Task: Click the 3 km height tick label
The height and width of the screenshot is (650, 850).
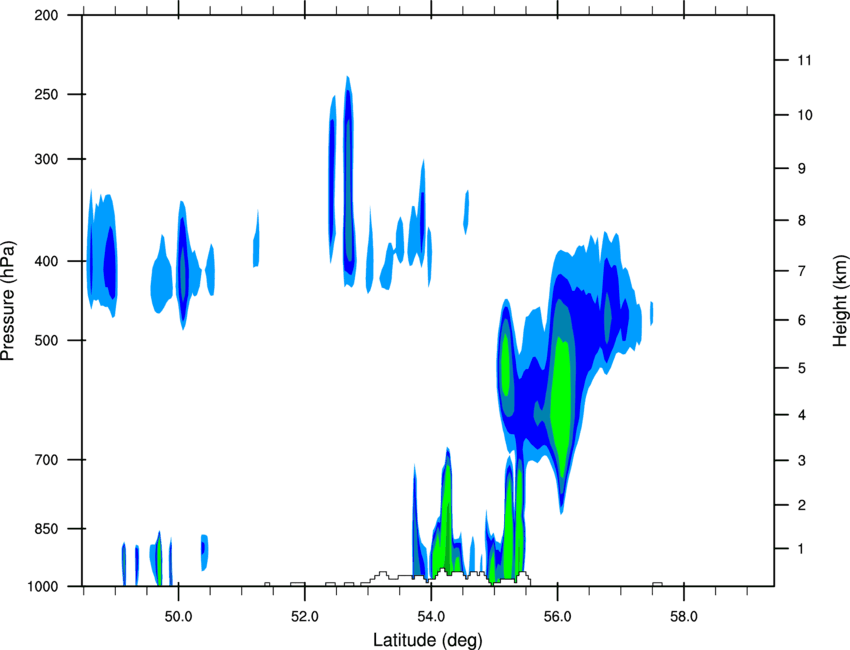Action: tap(802, 461)
